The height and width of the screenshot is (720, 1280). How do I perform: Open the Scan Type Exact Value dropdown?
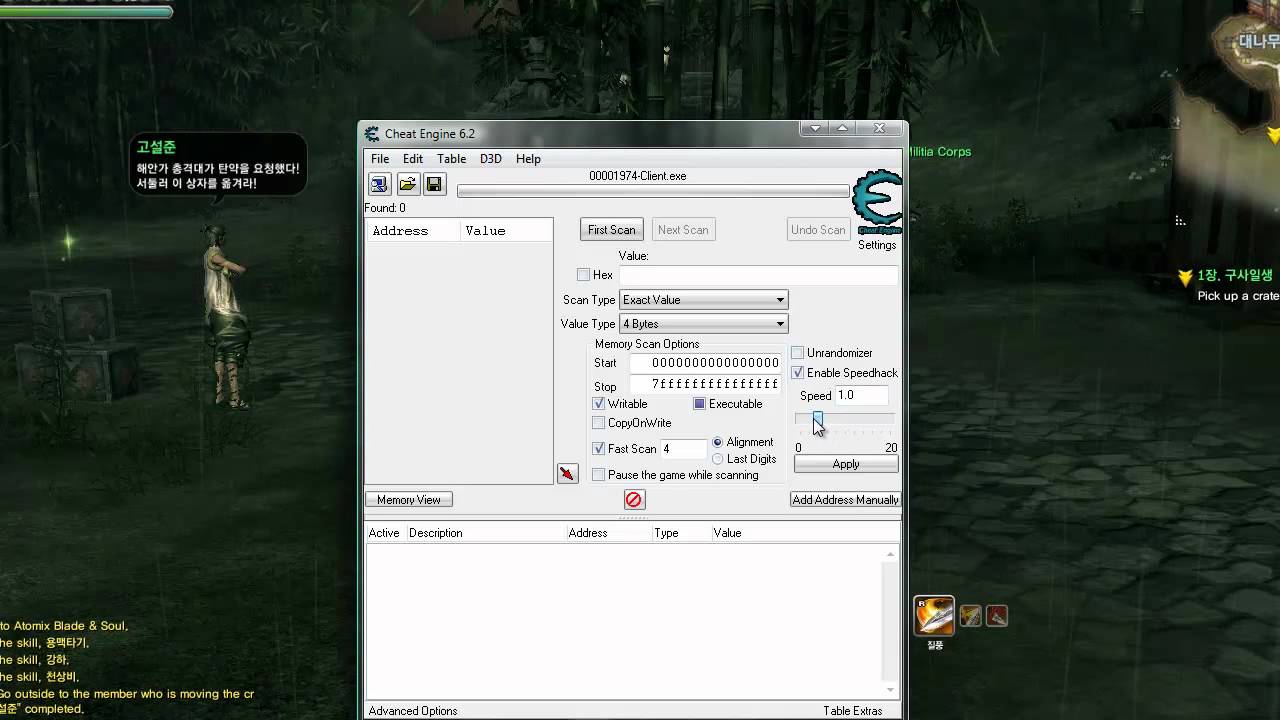pyautogui.click(x=704, y=300)
